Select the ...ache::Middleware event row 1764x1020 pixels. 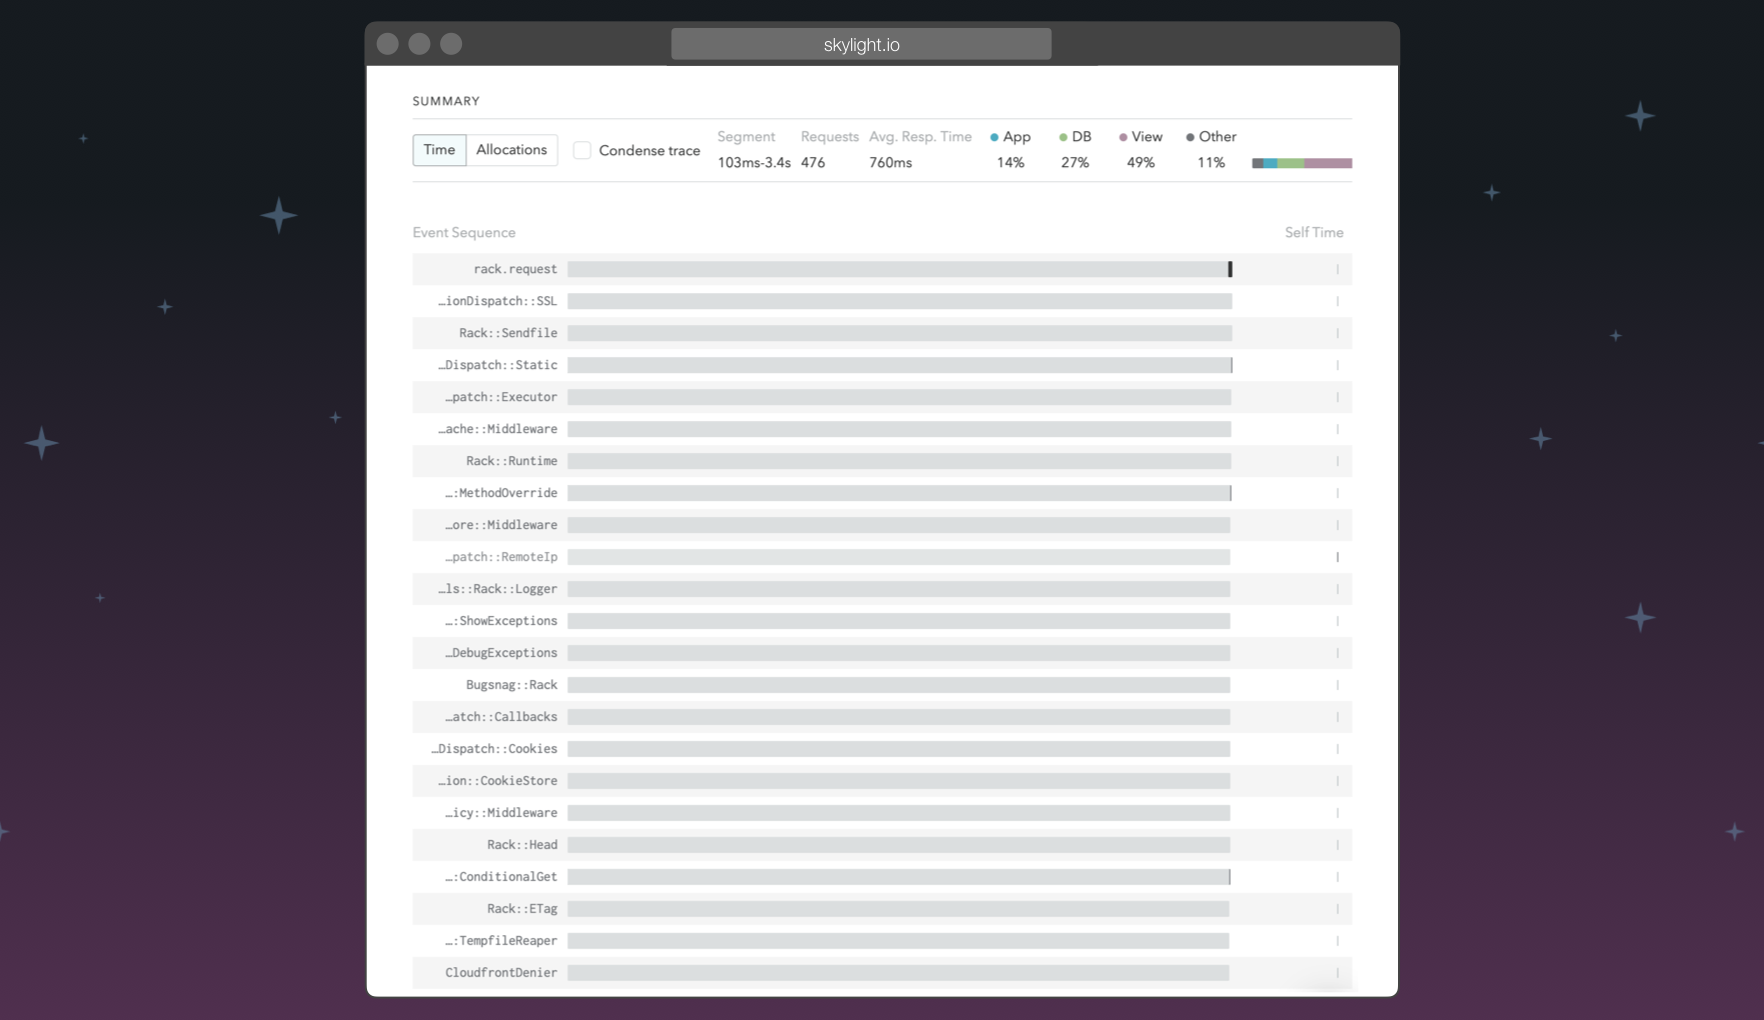click(x=882, y=429)
